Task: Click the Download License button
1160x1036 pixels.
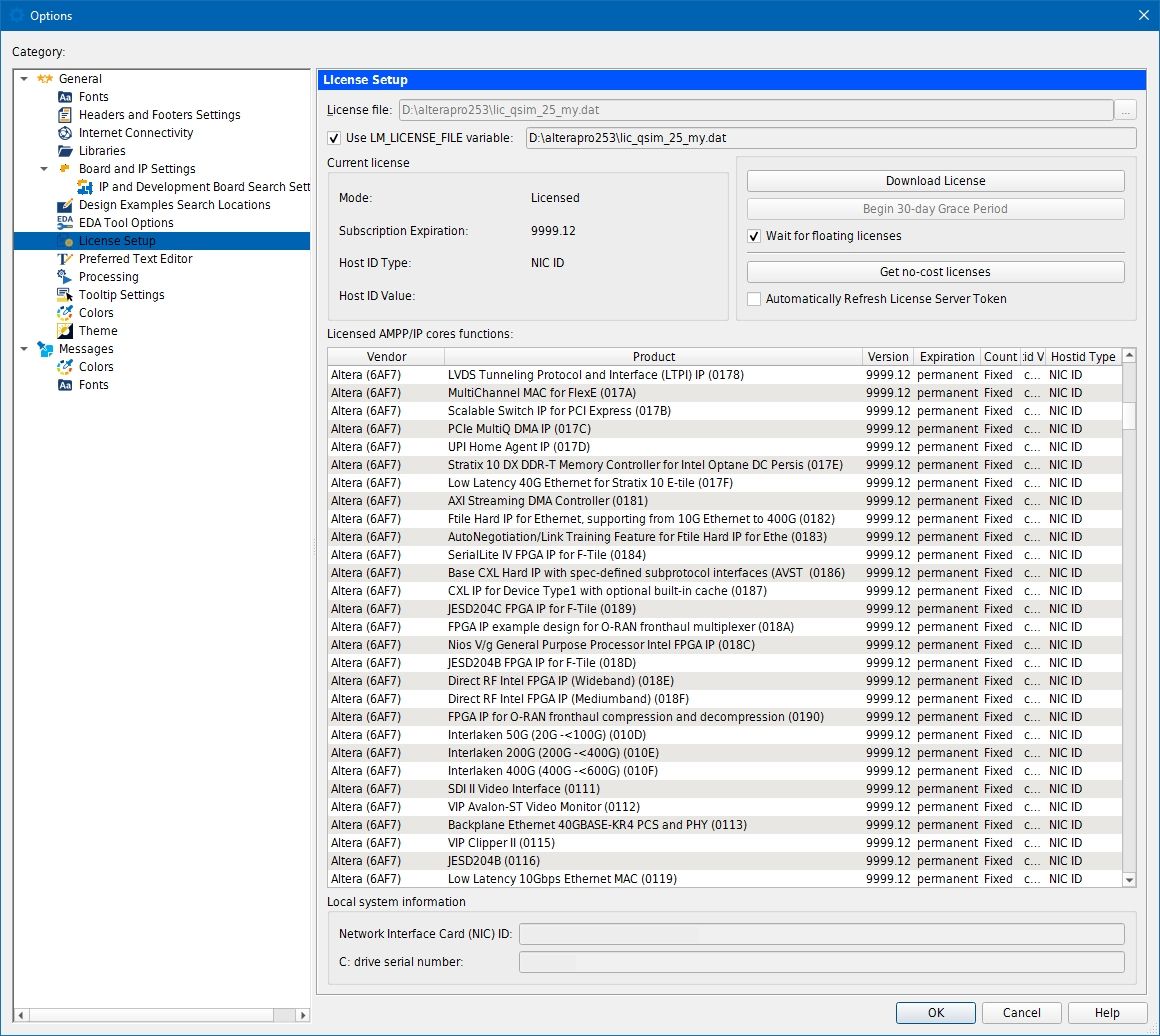Action: point(935,180)
